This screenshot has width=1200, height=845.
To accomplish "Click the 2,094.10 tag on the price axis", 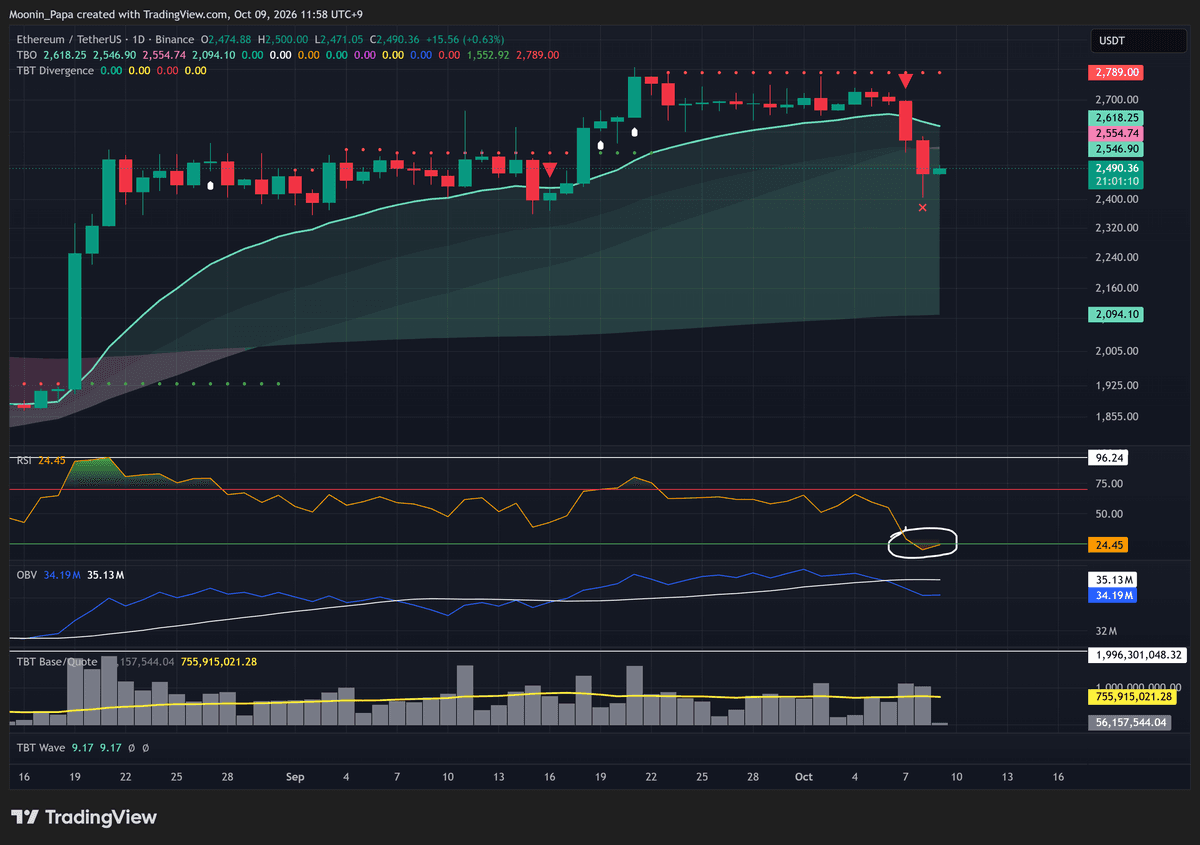I will pos(1116,315).
